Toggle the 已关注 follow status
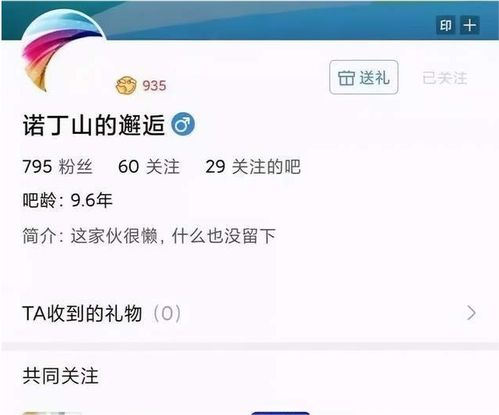Image resolution: width=499 pixels, height=415 pixels. click(x=445, y=78)
